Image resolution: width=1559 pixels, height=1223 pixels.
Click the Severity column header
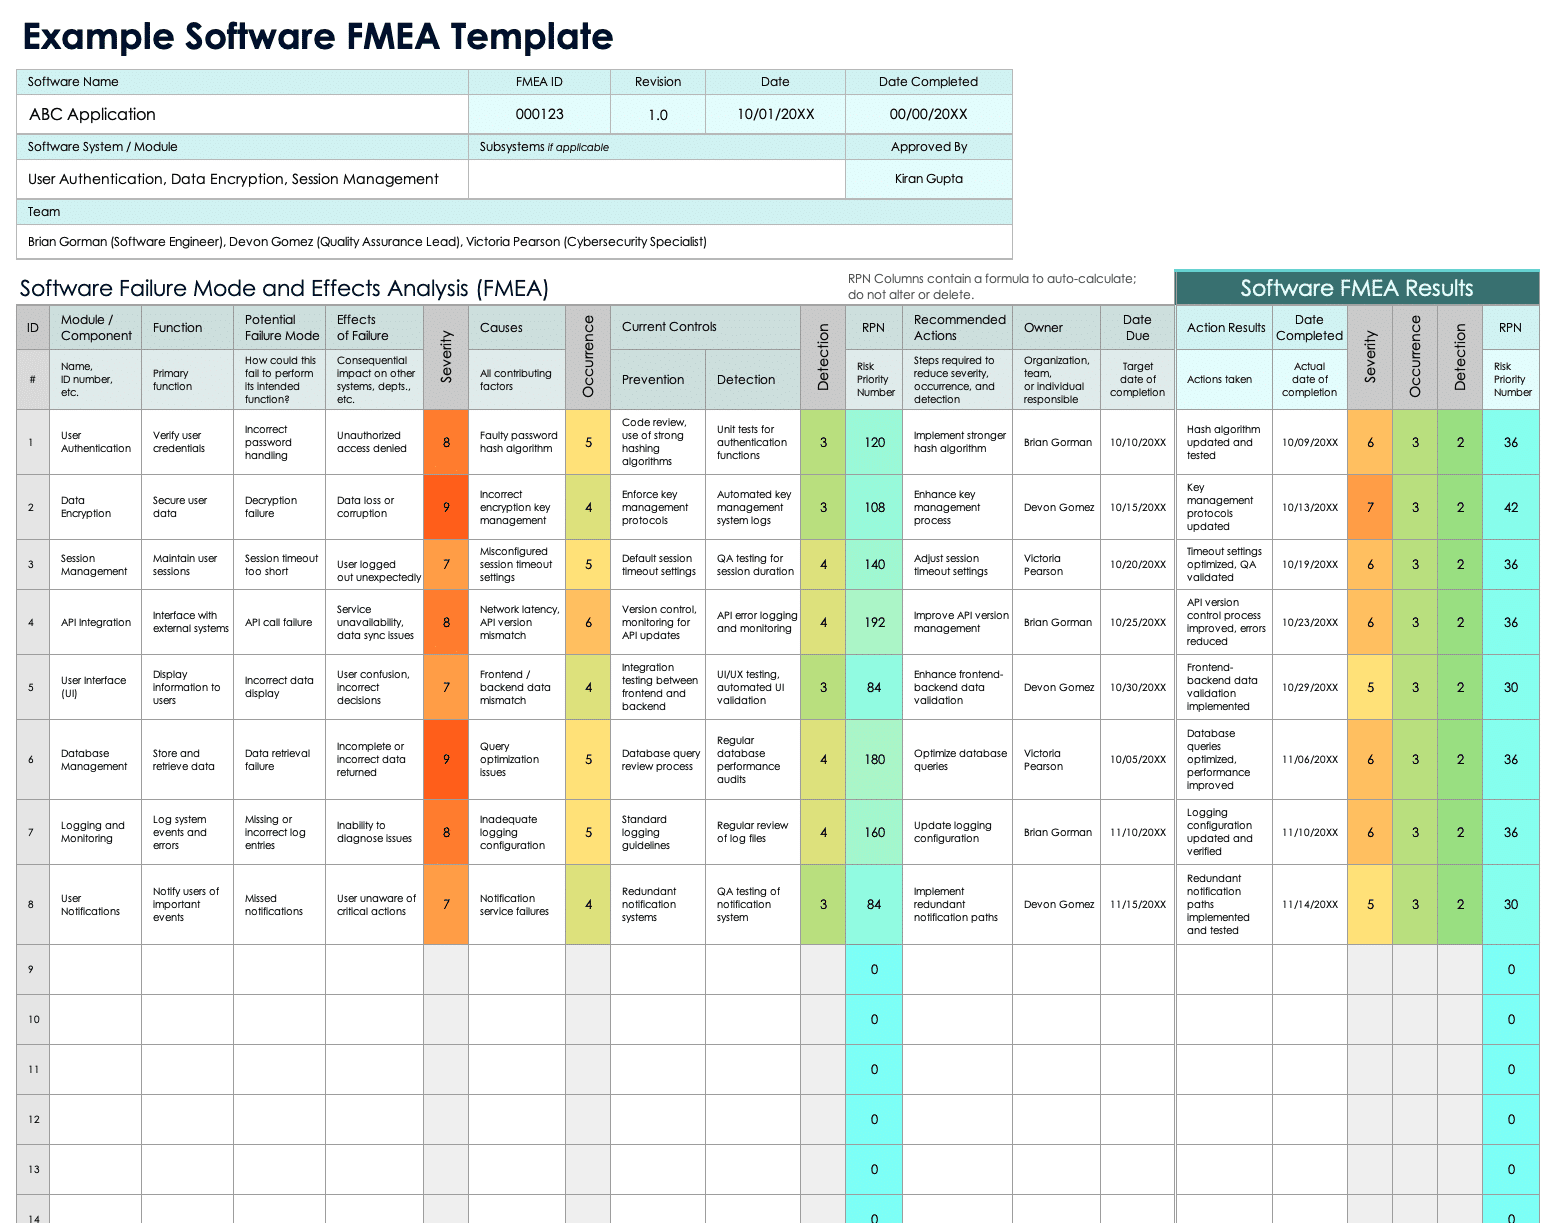tap(445, 355)
